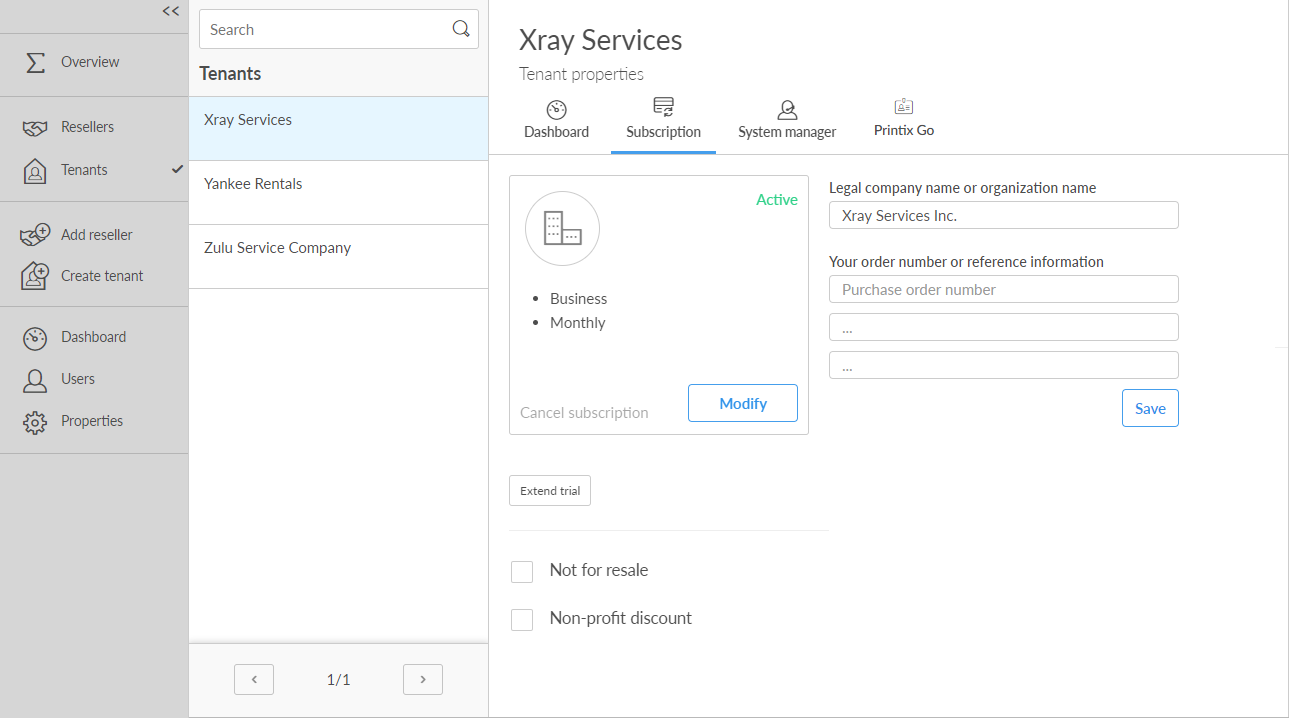Go to the previous tenants page
The image size is (1289, 718).
254,679
